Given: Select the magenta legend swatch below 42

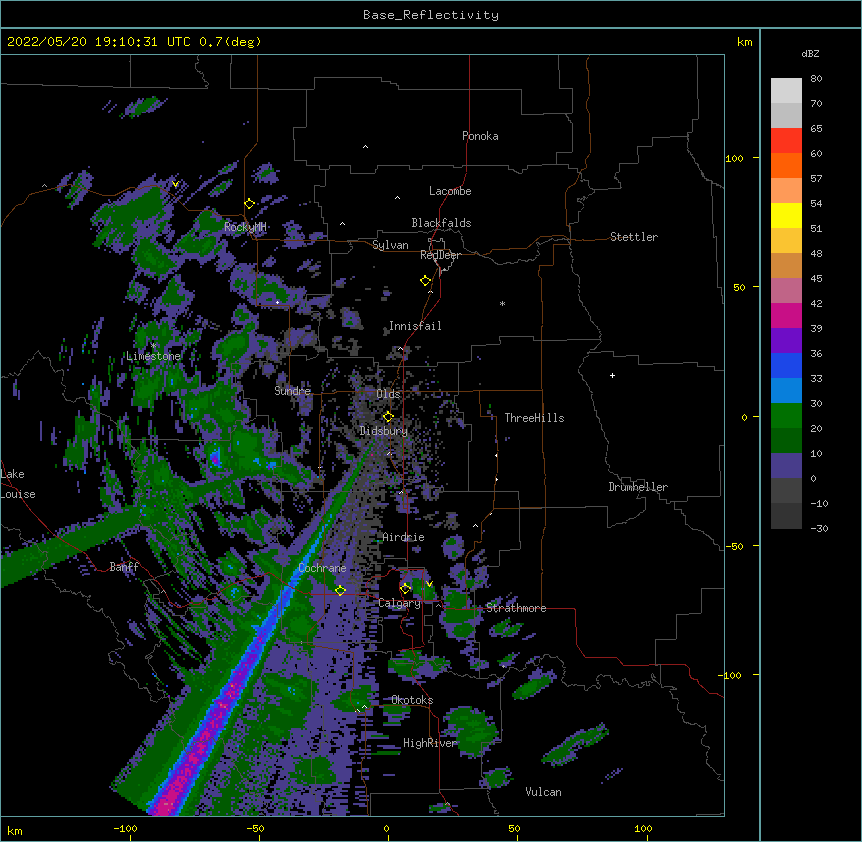Looking at the screenshot, I should (x=786, y=315).
